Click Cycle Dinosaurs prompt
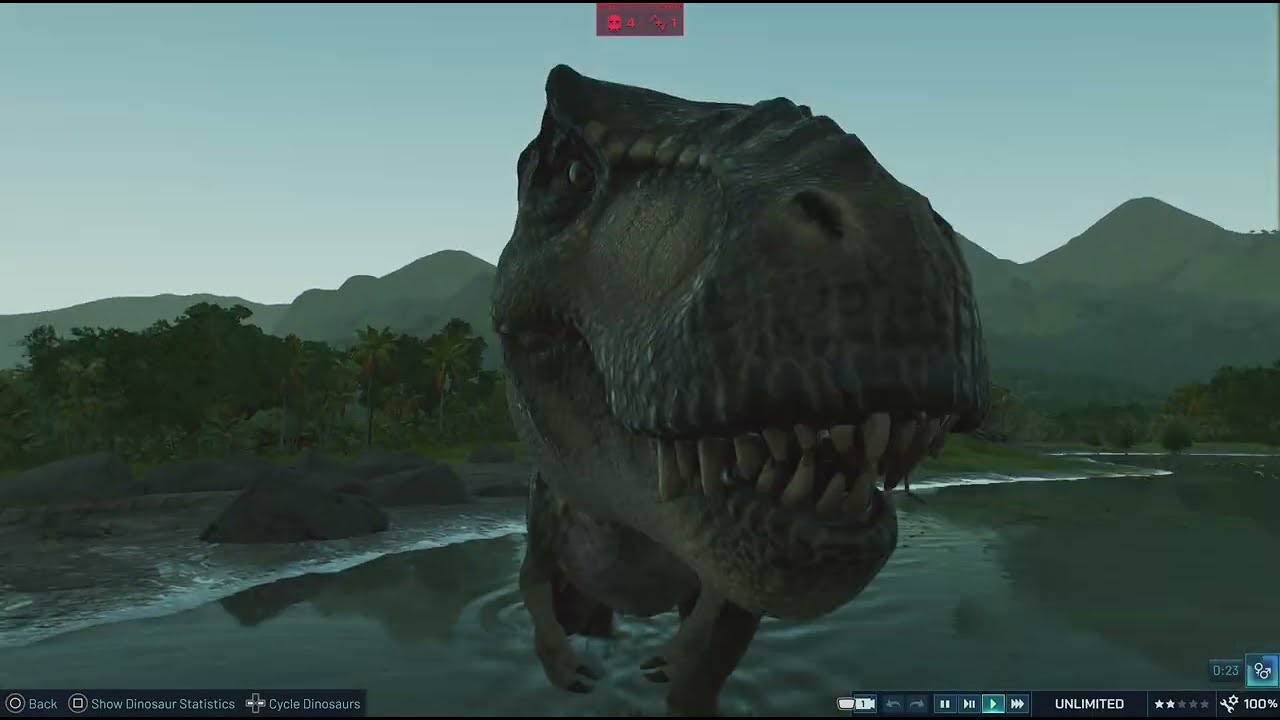 pos(303,704)
